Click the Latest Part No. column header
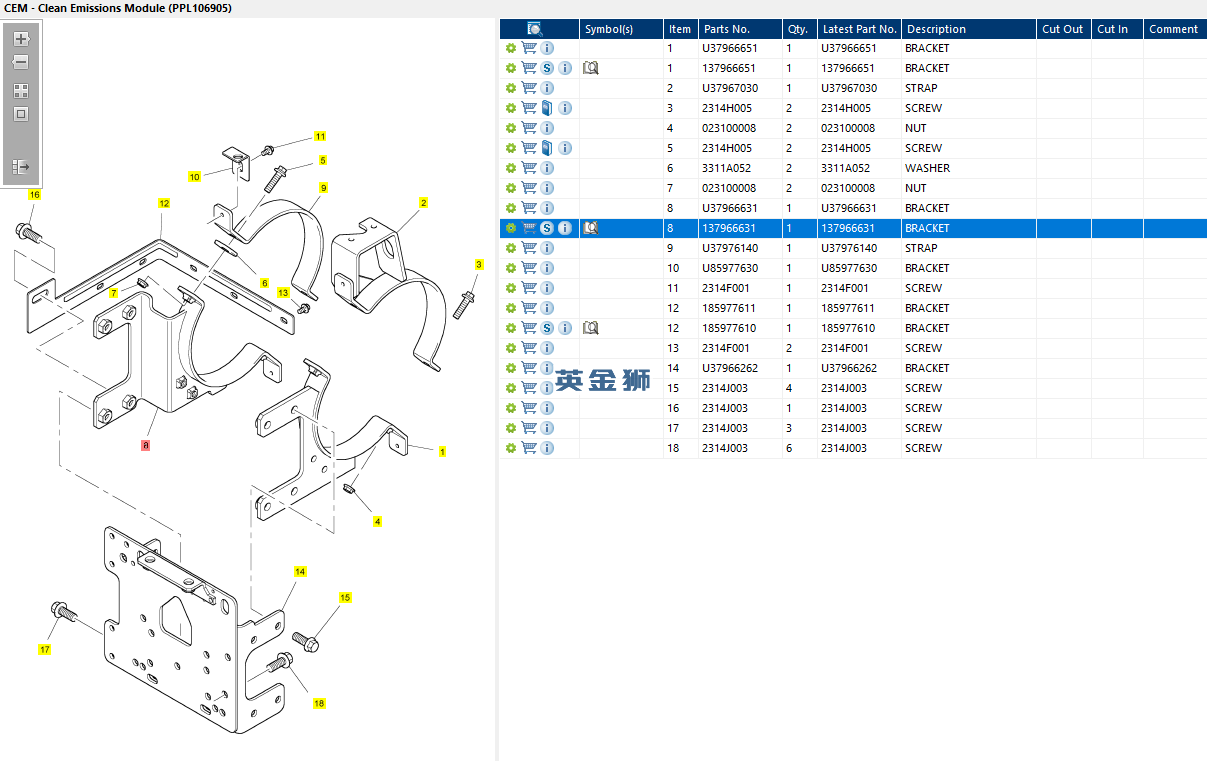This screenshot has width=1207, height=761. point(859,29)
